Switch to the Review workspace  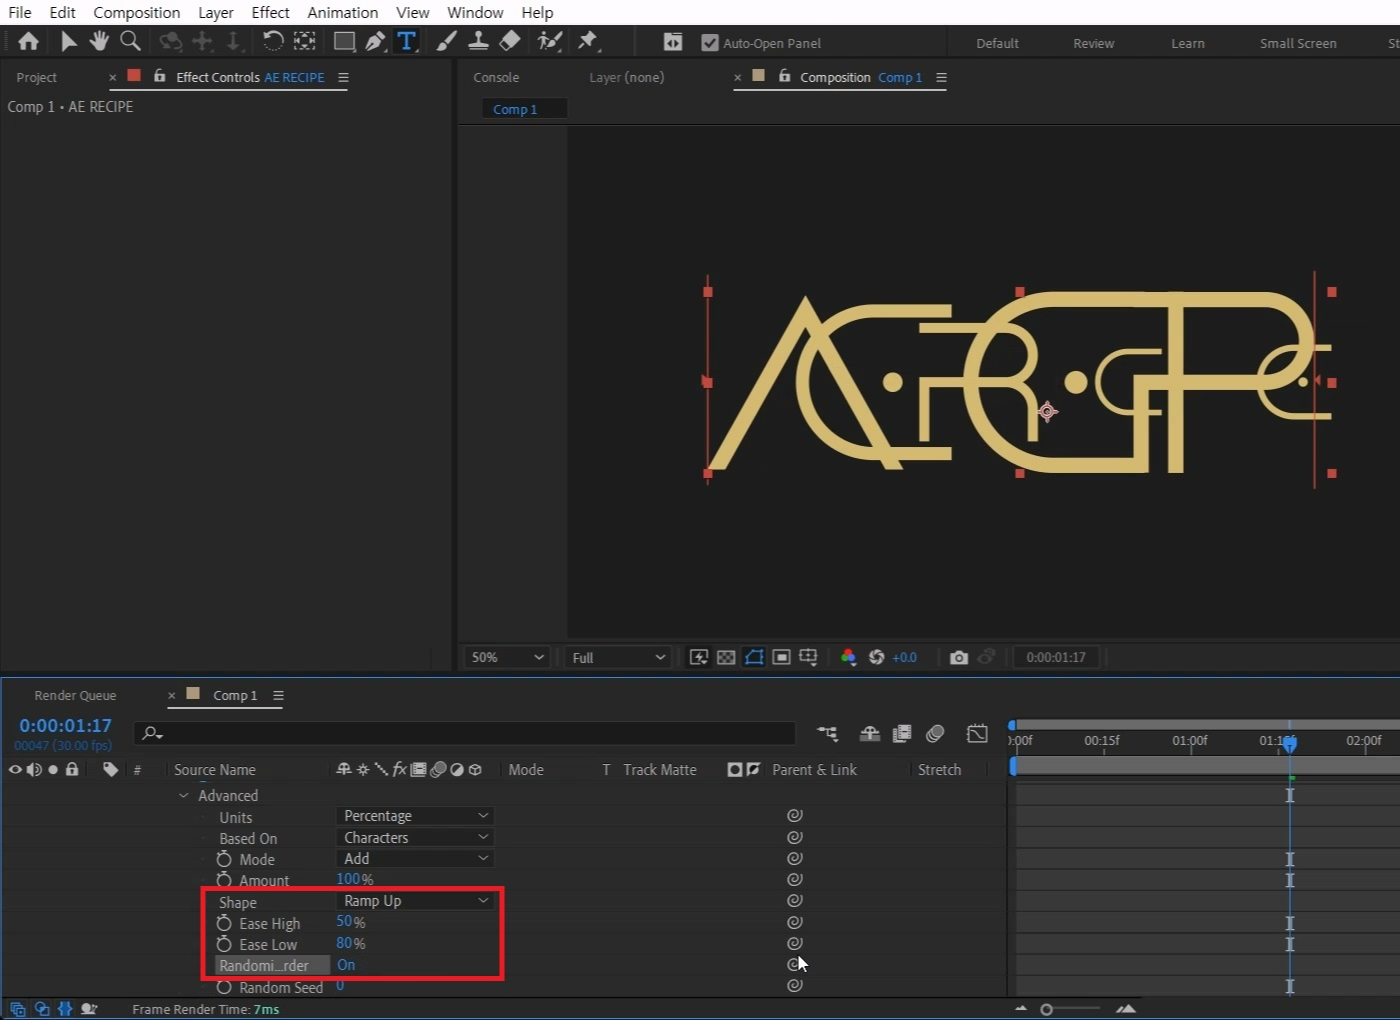[x=1094, y=43]
